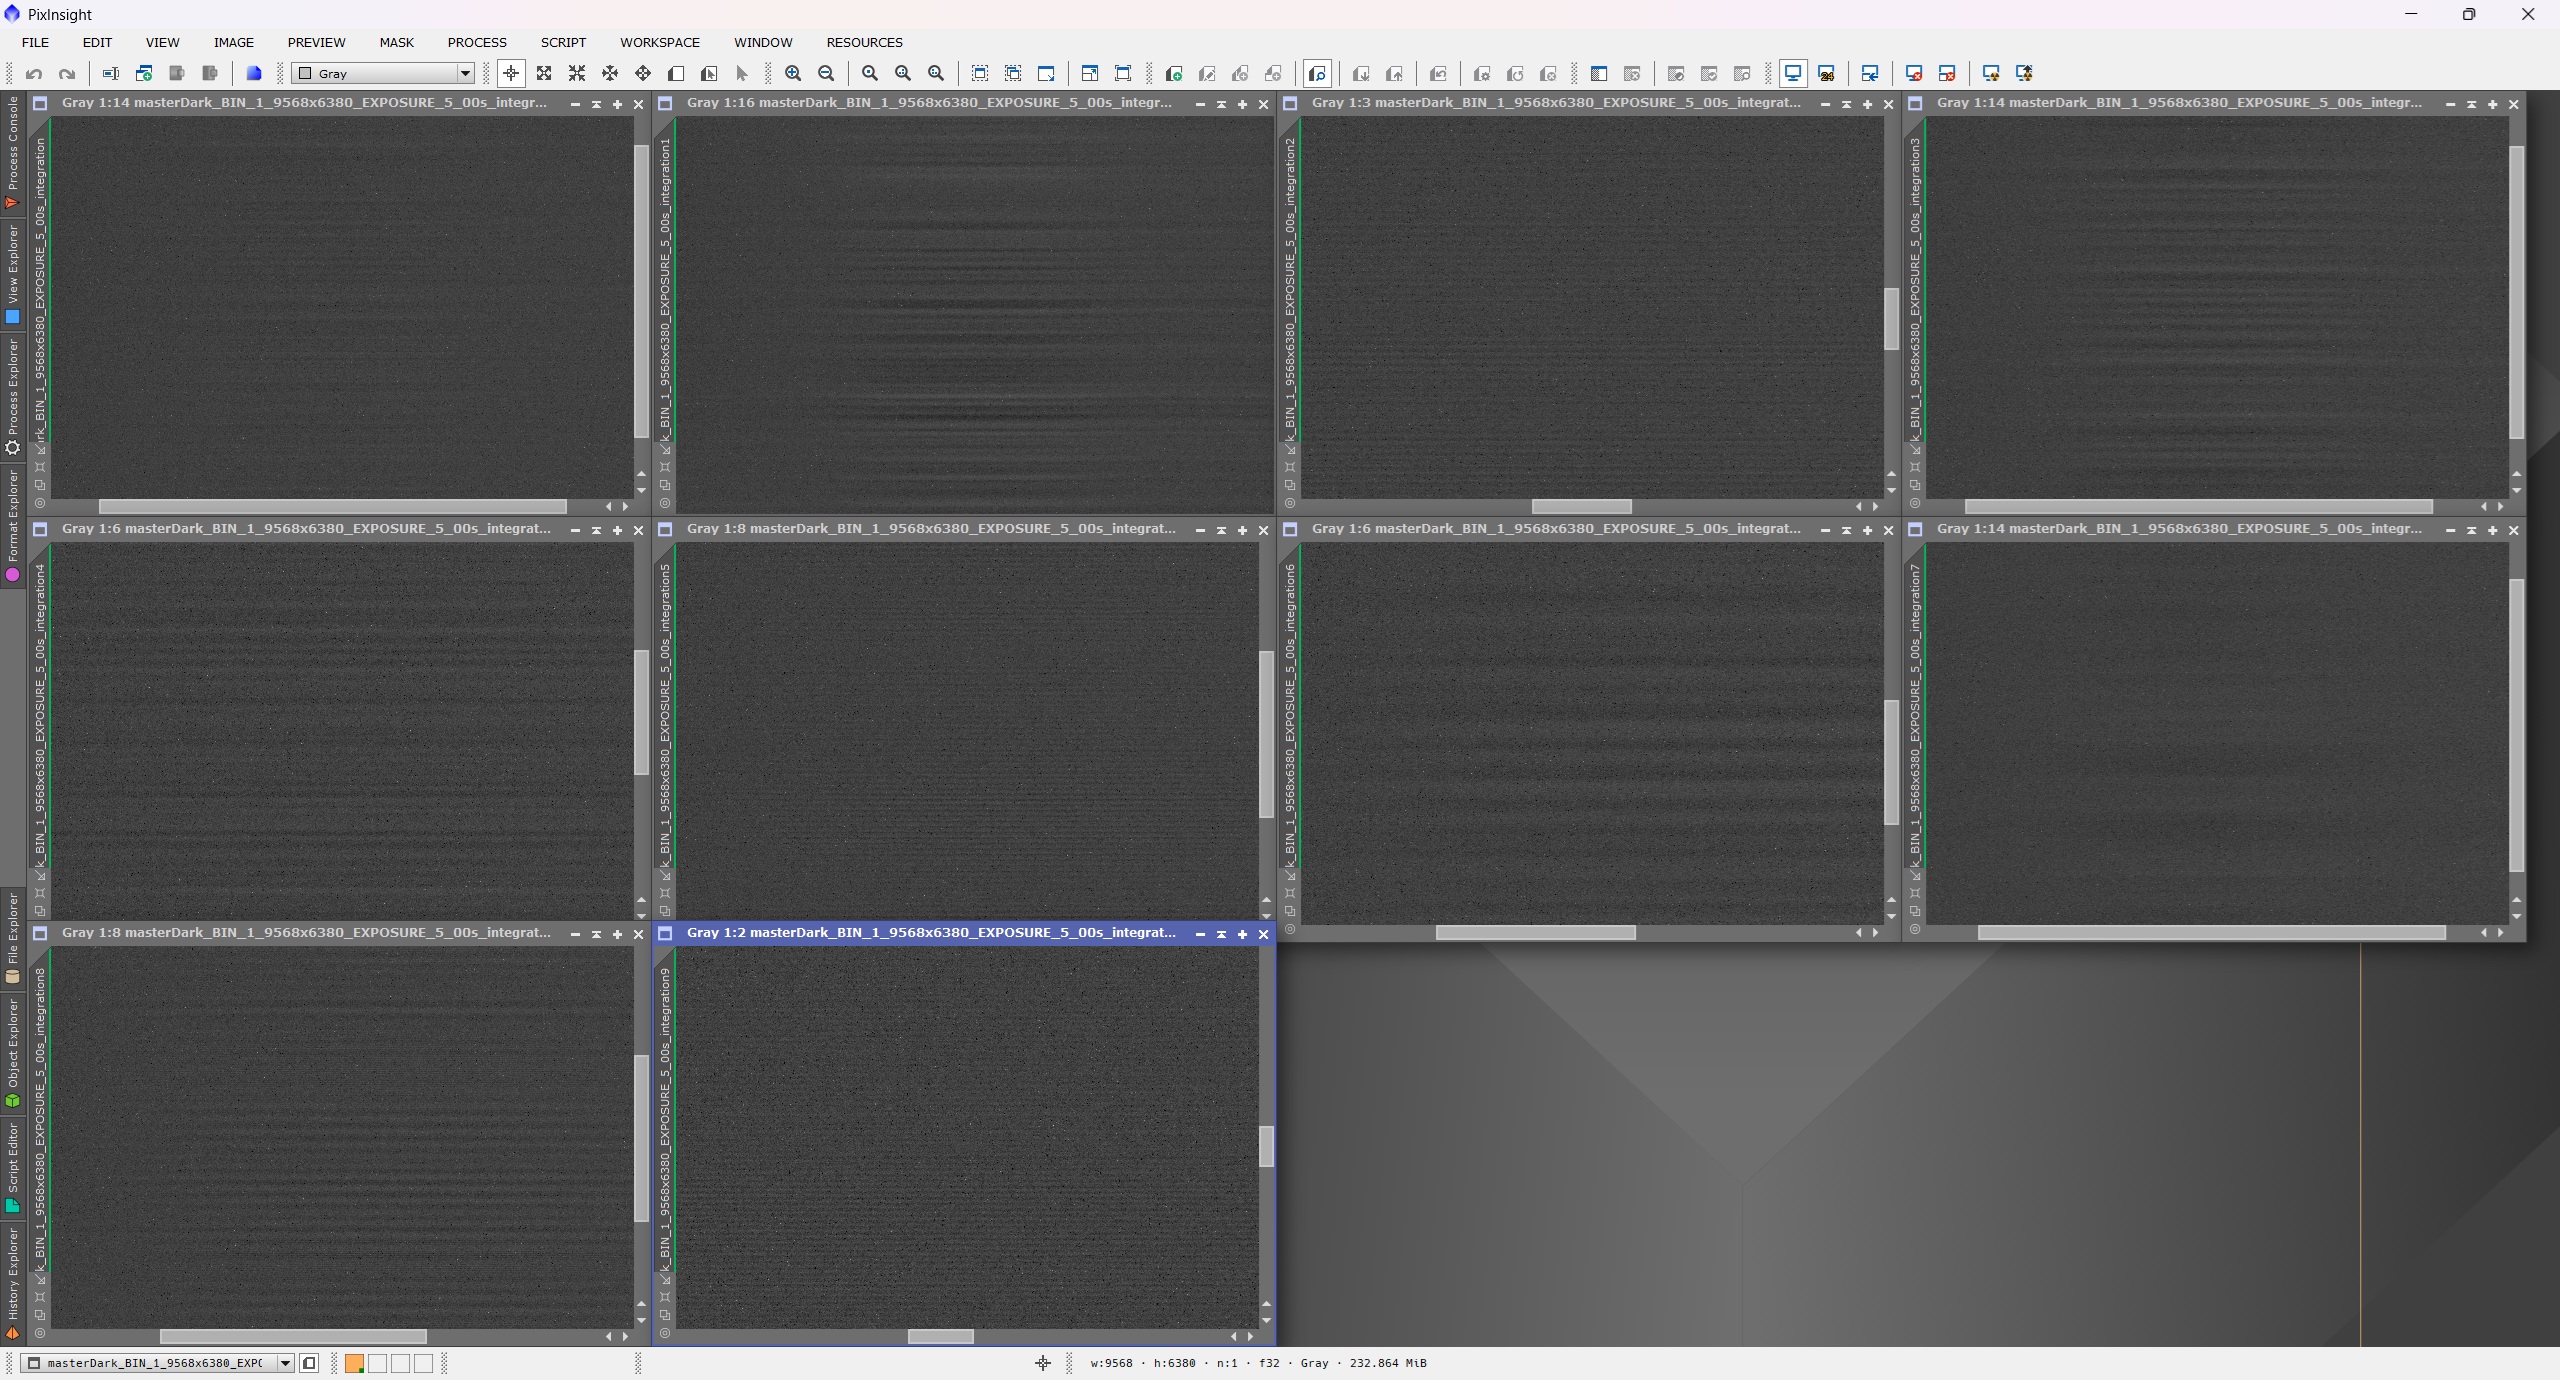2560x1380 pixels.
Task: Shade the integration window titled Gray 1:16
Action: (1221, 104)
